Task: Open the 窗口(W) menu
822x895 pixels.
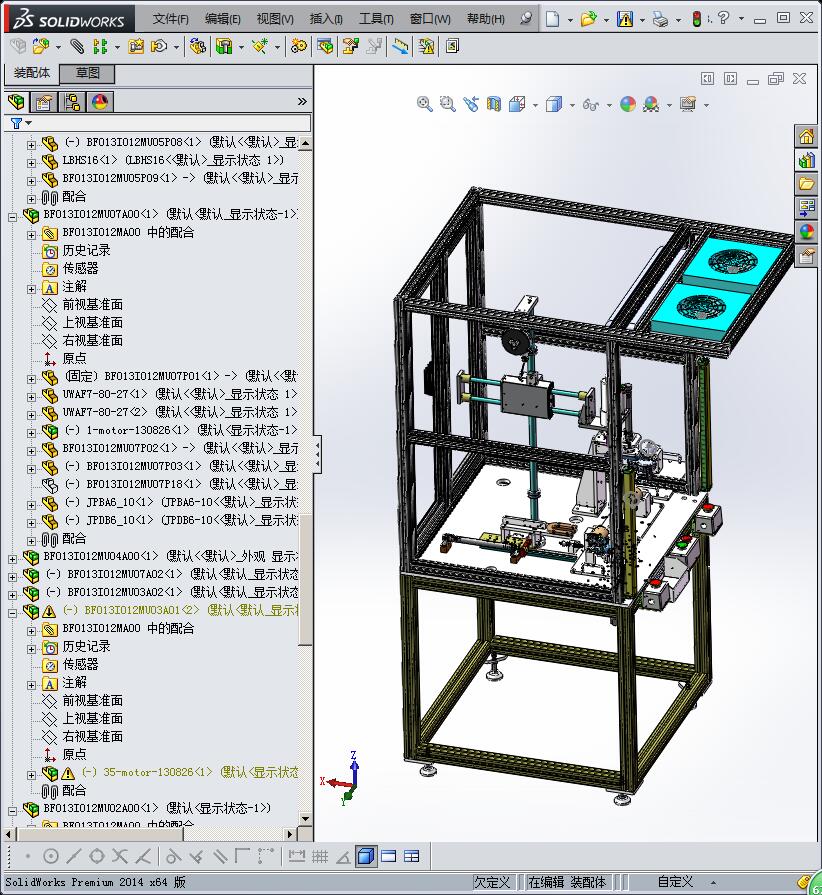Action: [430, 19]
